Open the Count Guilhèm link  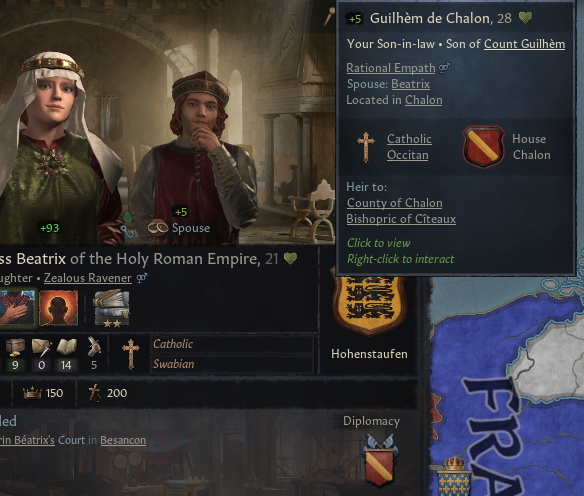point(524,44)
